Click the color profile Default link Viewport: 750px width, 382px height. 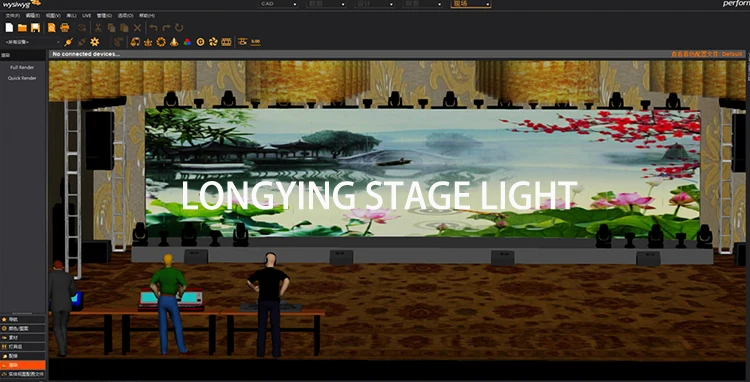tap(706, 54)
